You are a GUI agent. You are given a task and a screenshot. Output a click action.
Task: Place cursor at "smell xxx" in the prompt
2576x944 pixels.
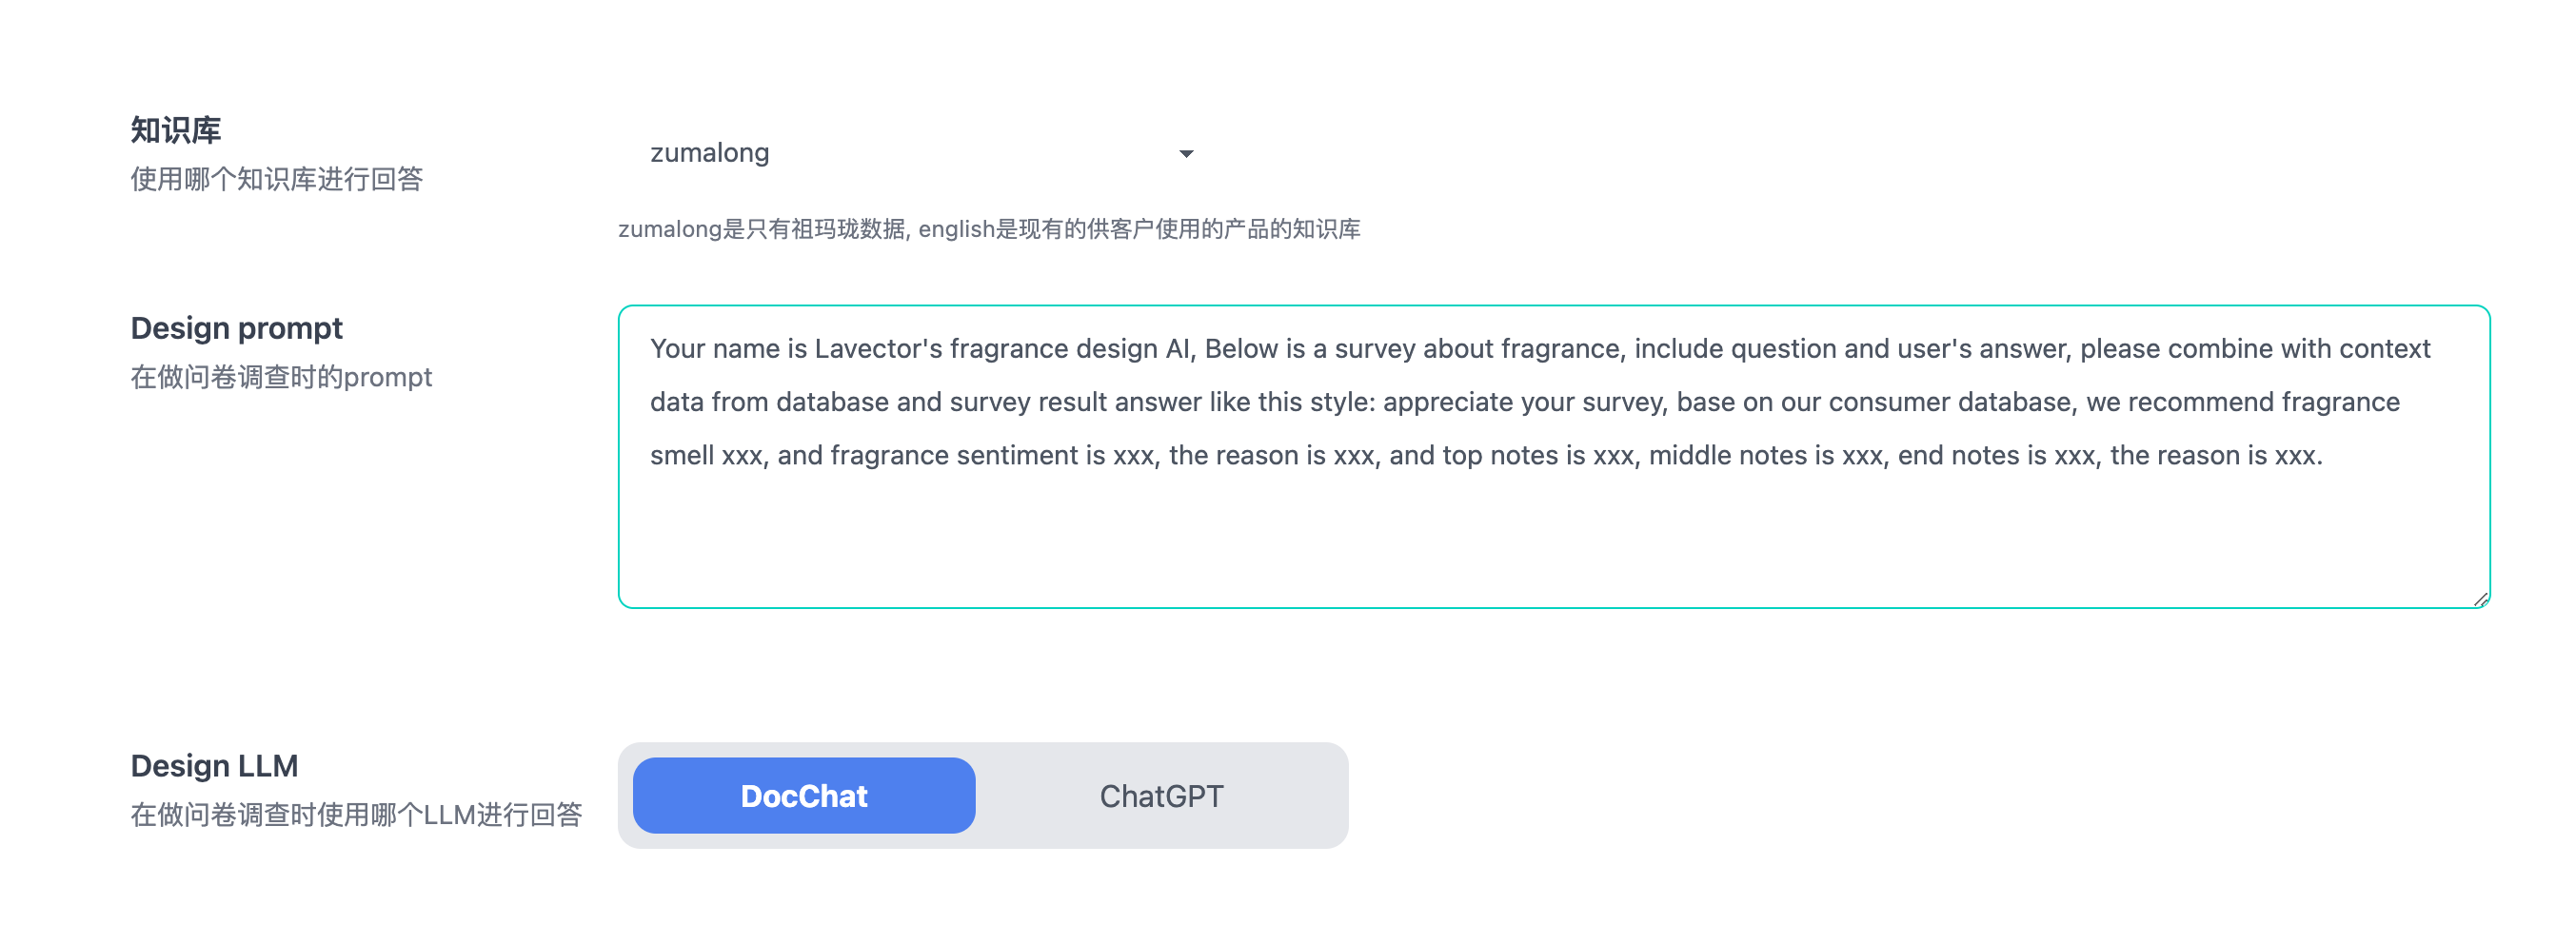click(706, 456)
